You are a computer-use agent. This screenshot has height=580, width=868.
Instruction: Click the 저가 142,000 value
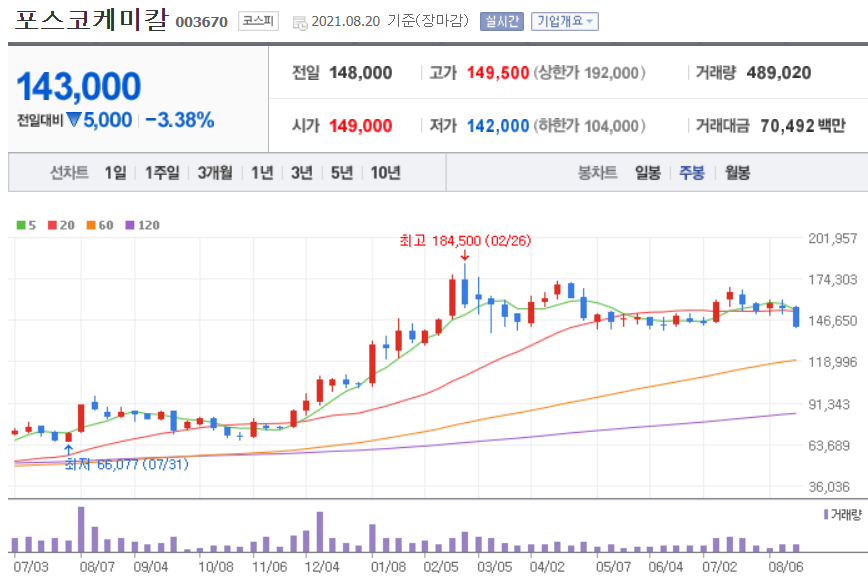[x=498, y=126]
